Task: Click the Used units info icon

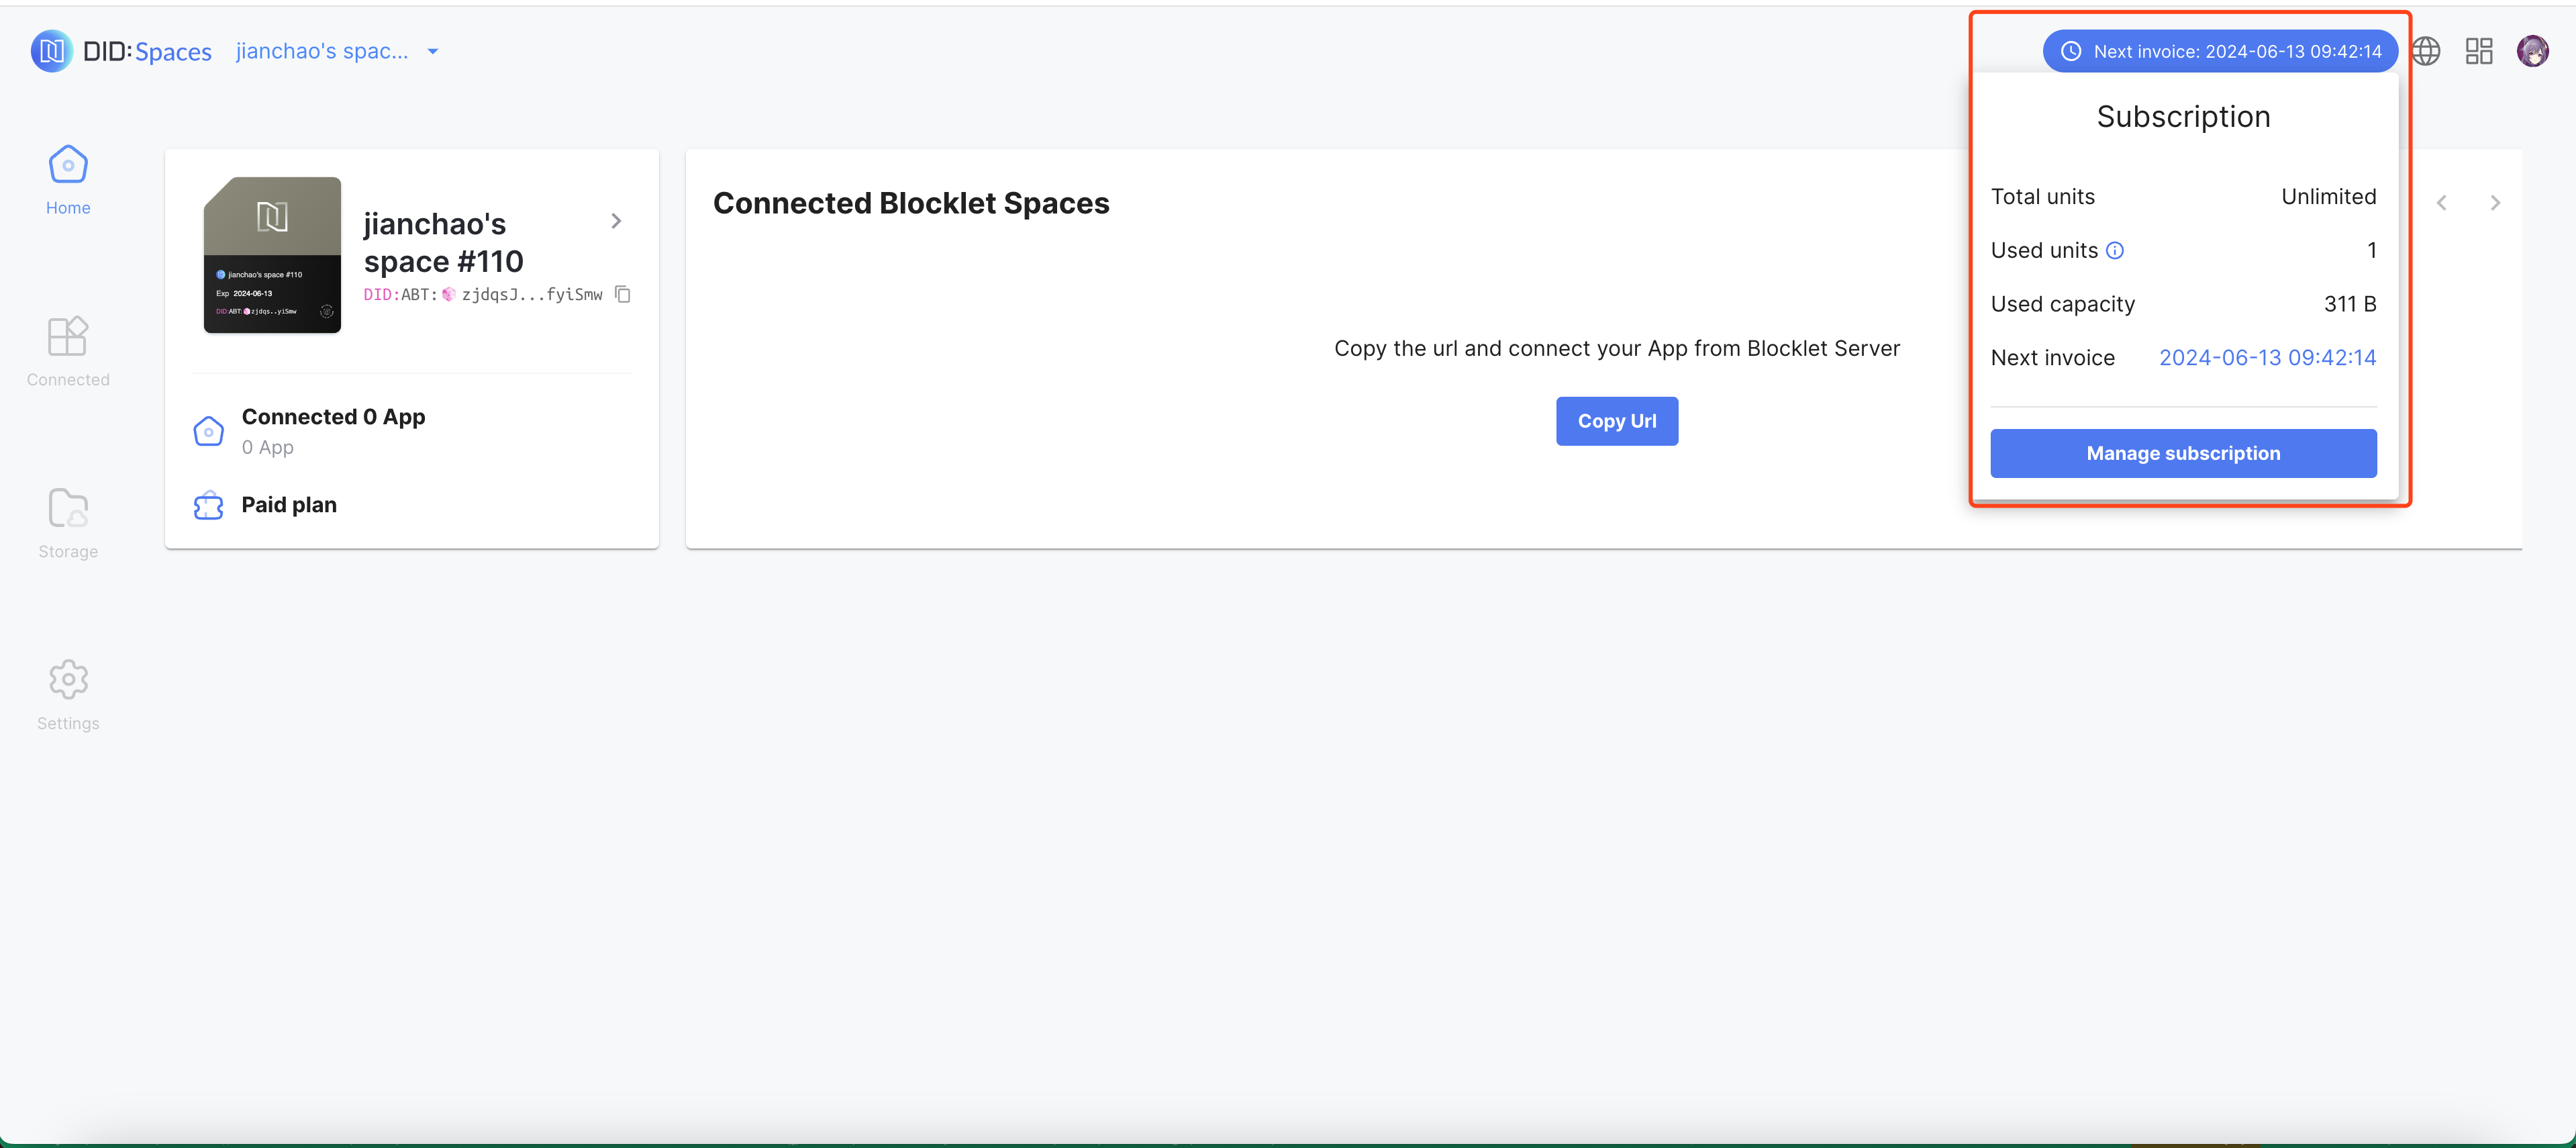Action: [2115, 250]
